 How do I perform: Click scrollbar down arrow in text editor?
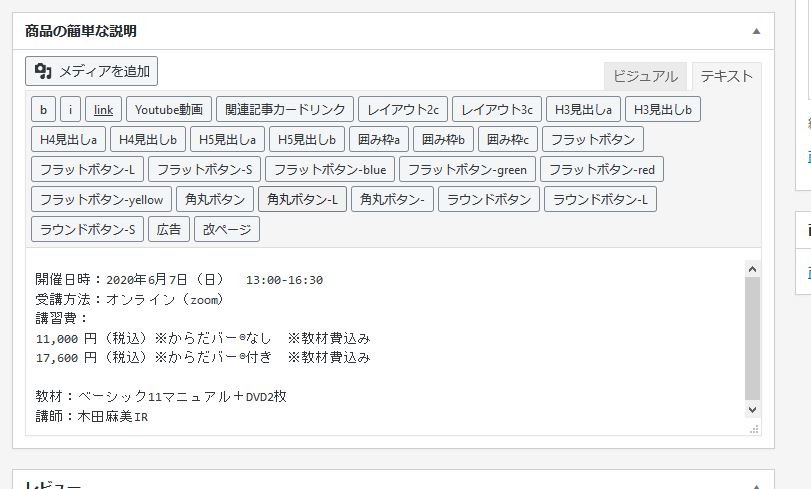point(753,410)
